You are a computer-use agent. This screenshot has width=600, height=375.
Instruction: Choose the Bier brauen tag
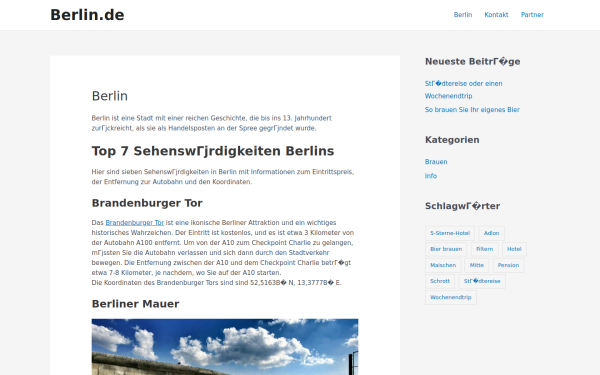(x=446, y=249)
